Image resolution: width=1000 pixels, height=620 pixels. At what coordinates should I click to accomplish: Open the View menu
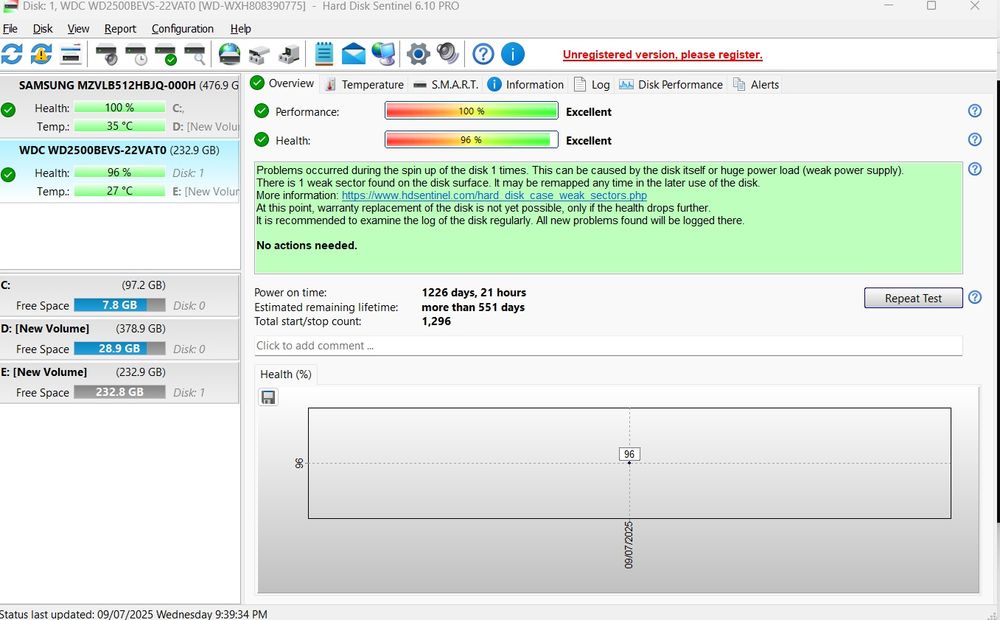pos(78,29)
